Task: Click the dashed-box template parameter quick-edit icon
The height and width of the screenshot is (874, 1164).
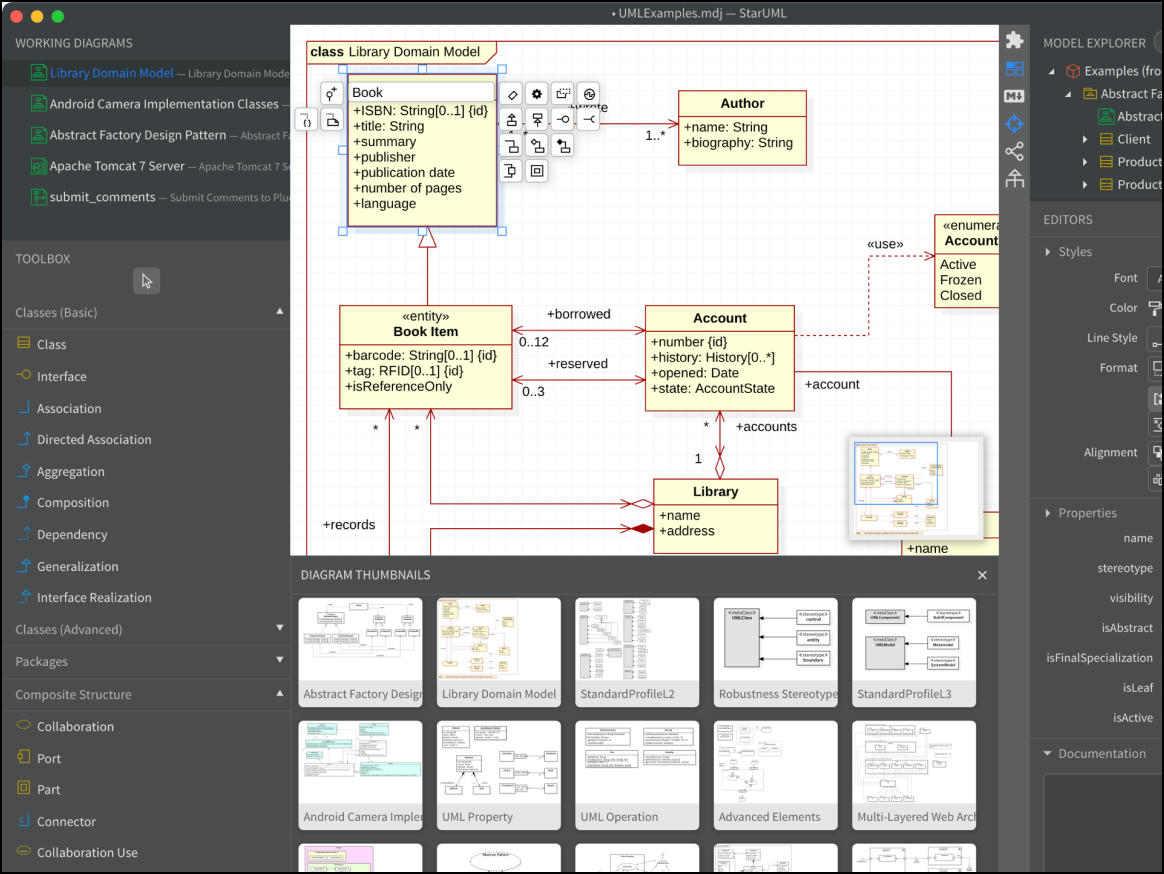Action: (x=563, y=94)
